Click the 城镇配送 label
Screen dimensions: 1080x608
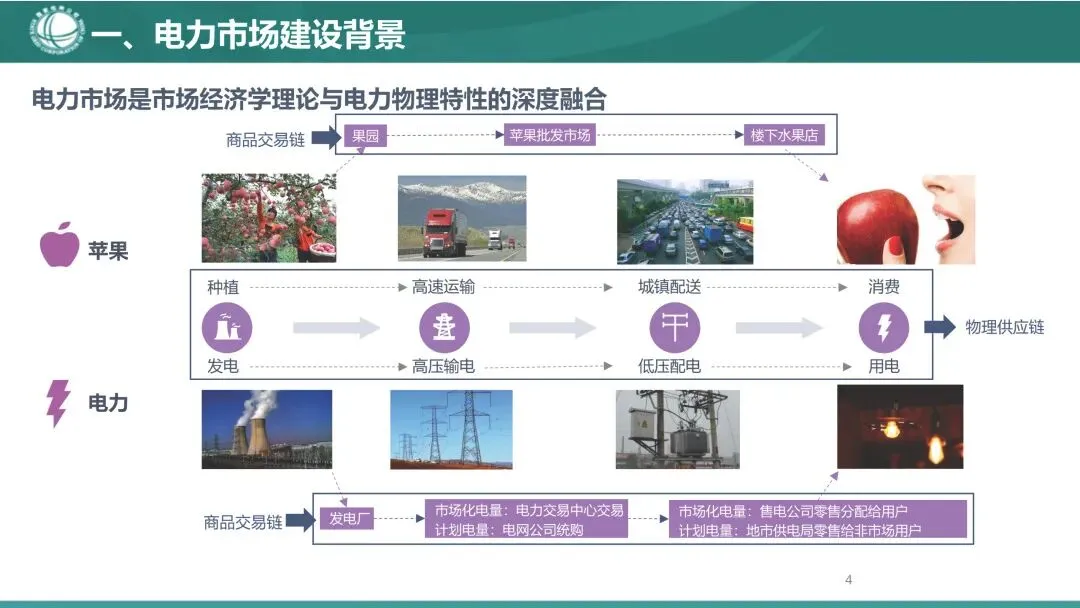click(x=669, y=287)
